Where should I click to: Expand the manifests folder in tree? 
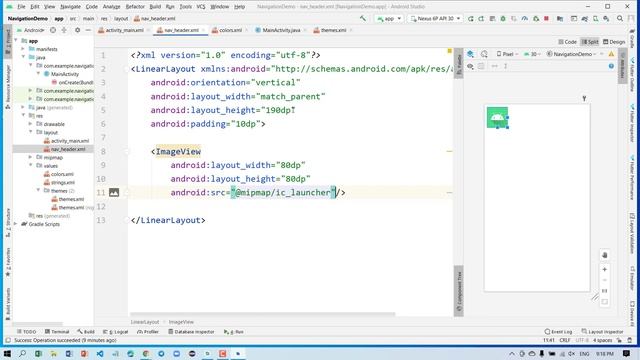[x=23, y=49]
